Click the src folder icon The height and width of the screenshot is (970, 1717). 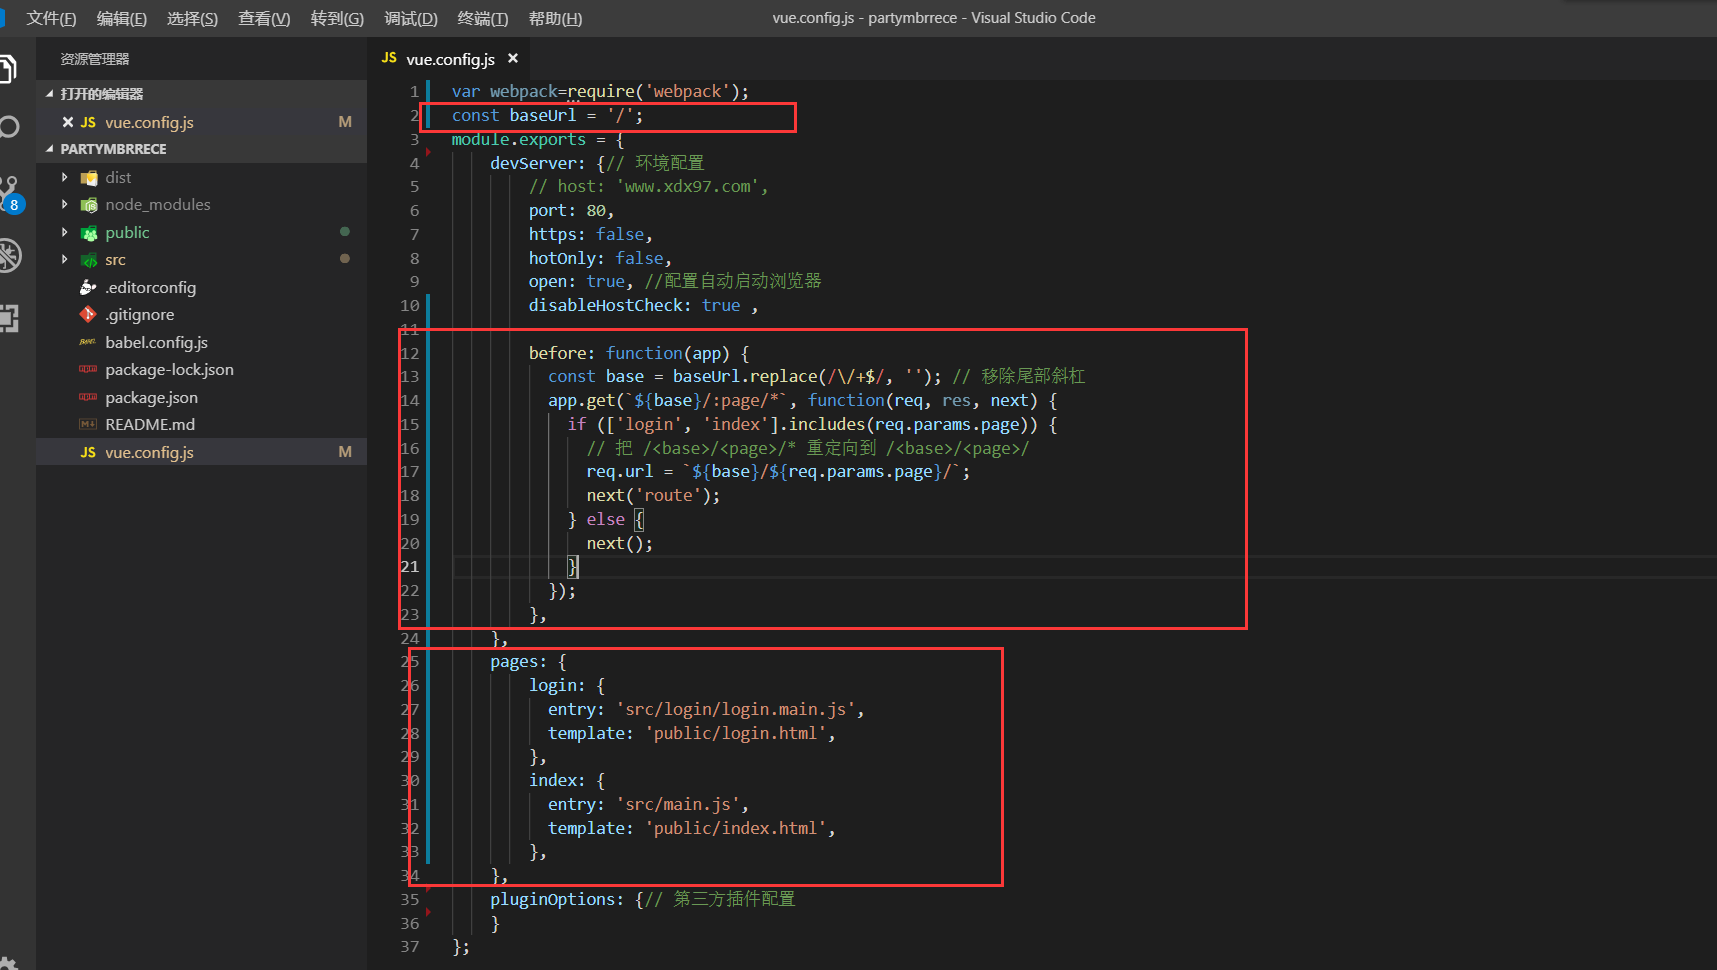click(89, 260)
